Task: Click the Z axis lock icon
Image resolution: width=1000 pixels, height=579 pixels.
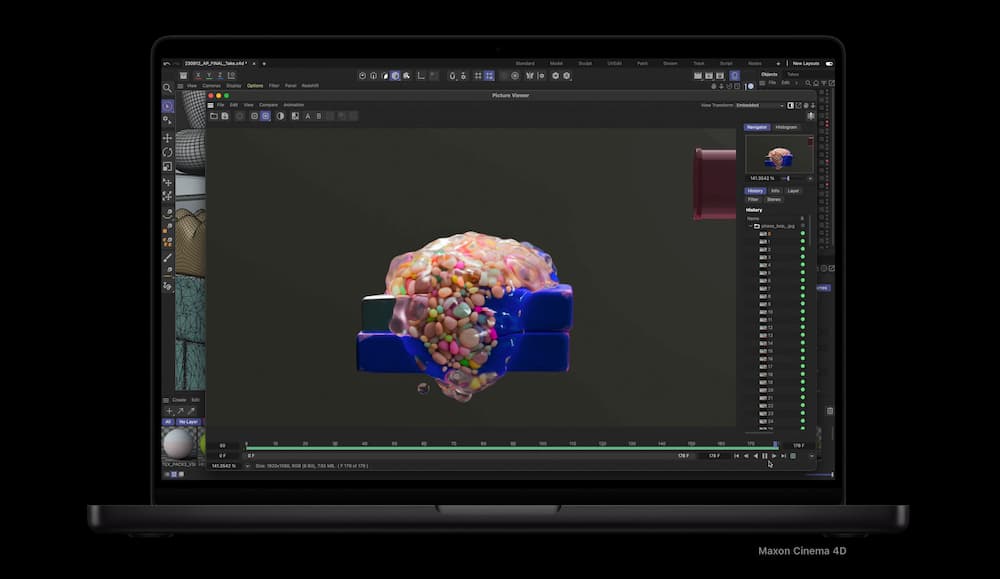Action: 220,76
